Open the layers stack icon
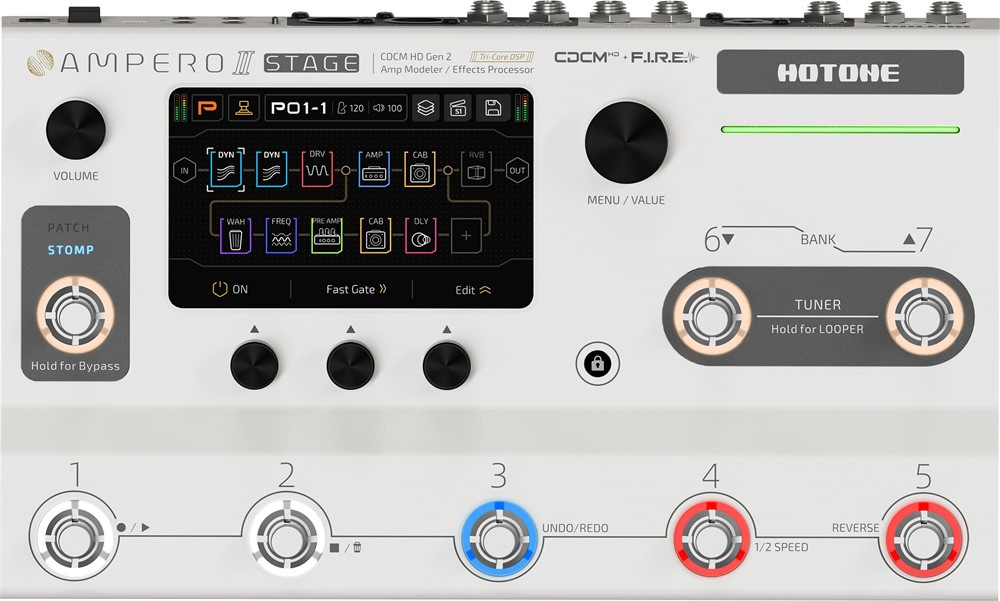 tap(425, 108)
